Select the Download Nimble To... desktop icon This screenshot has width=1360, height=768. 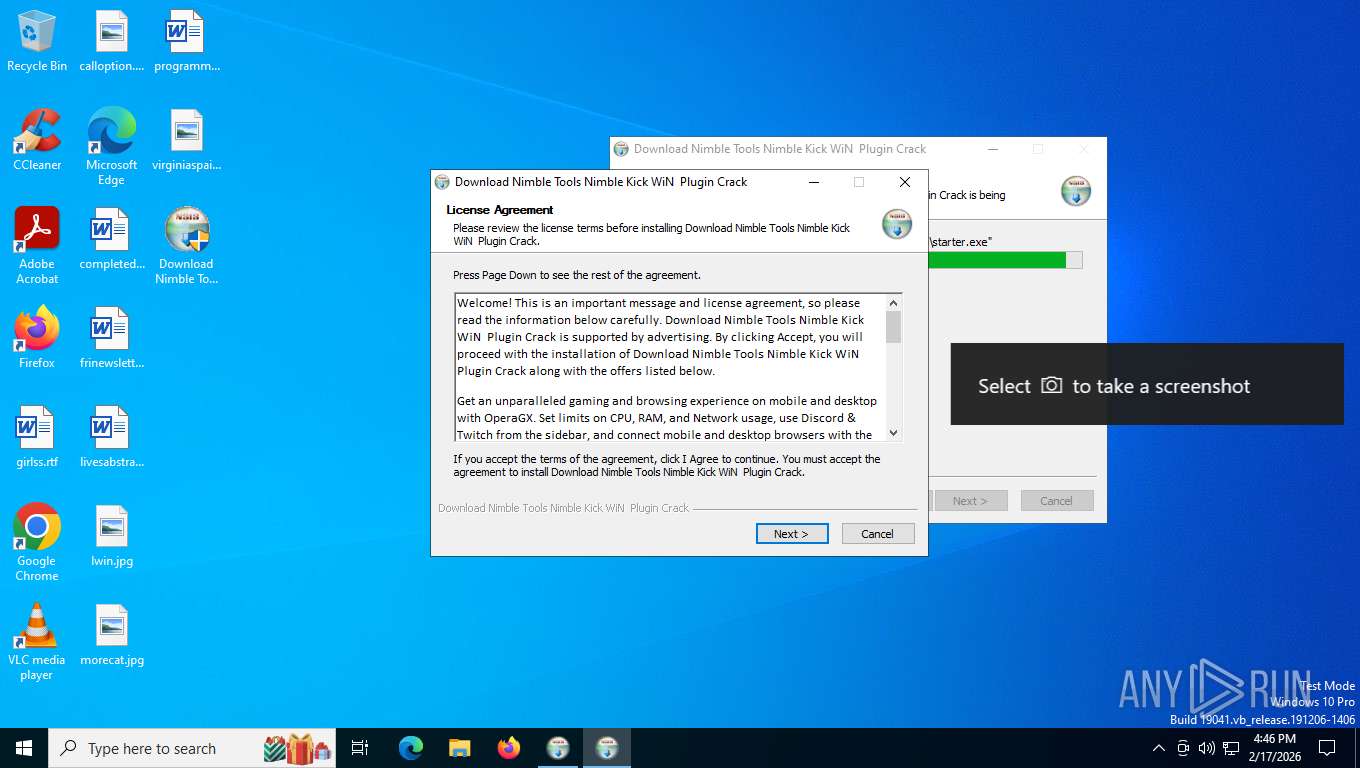point(187,245)
